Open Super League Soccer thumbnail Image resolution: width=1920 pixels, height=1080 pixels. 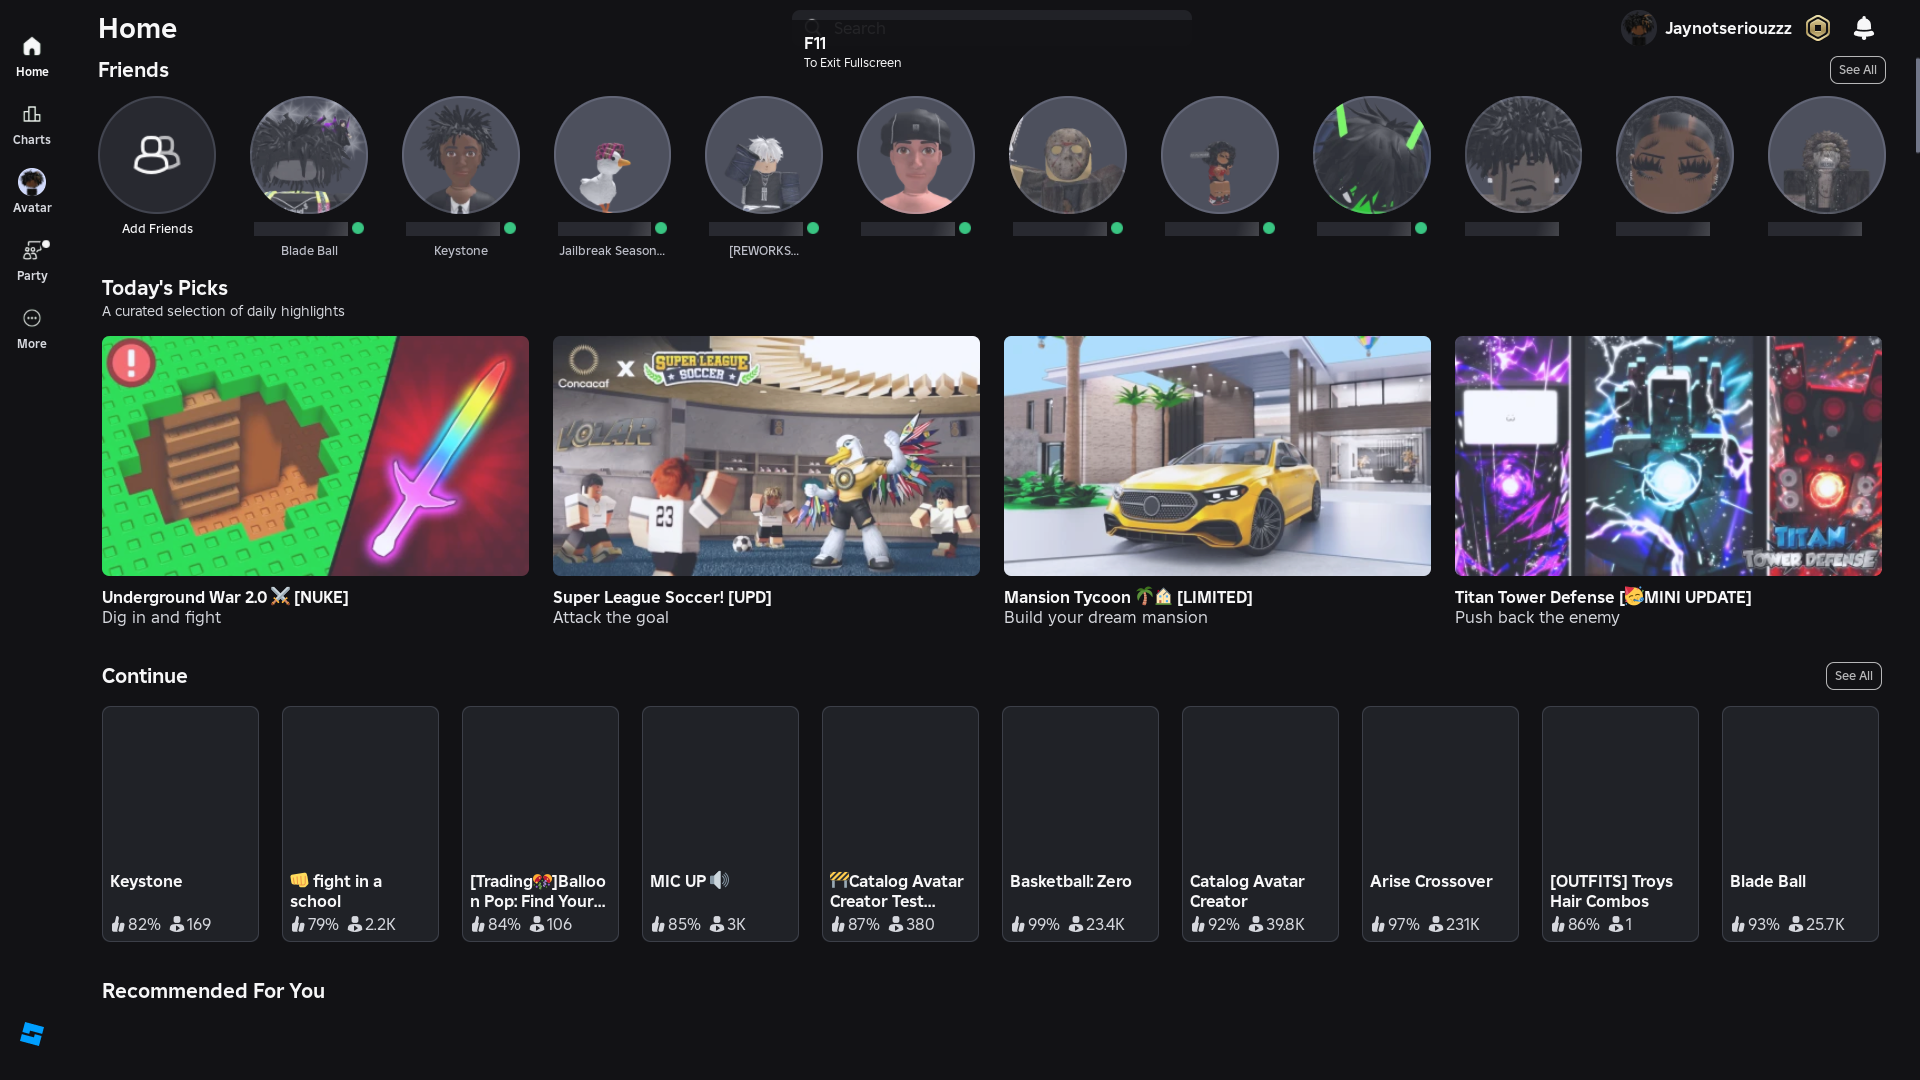point(766,456)
